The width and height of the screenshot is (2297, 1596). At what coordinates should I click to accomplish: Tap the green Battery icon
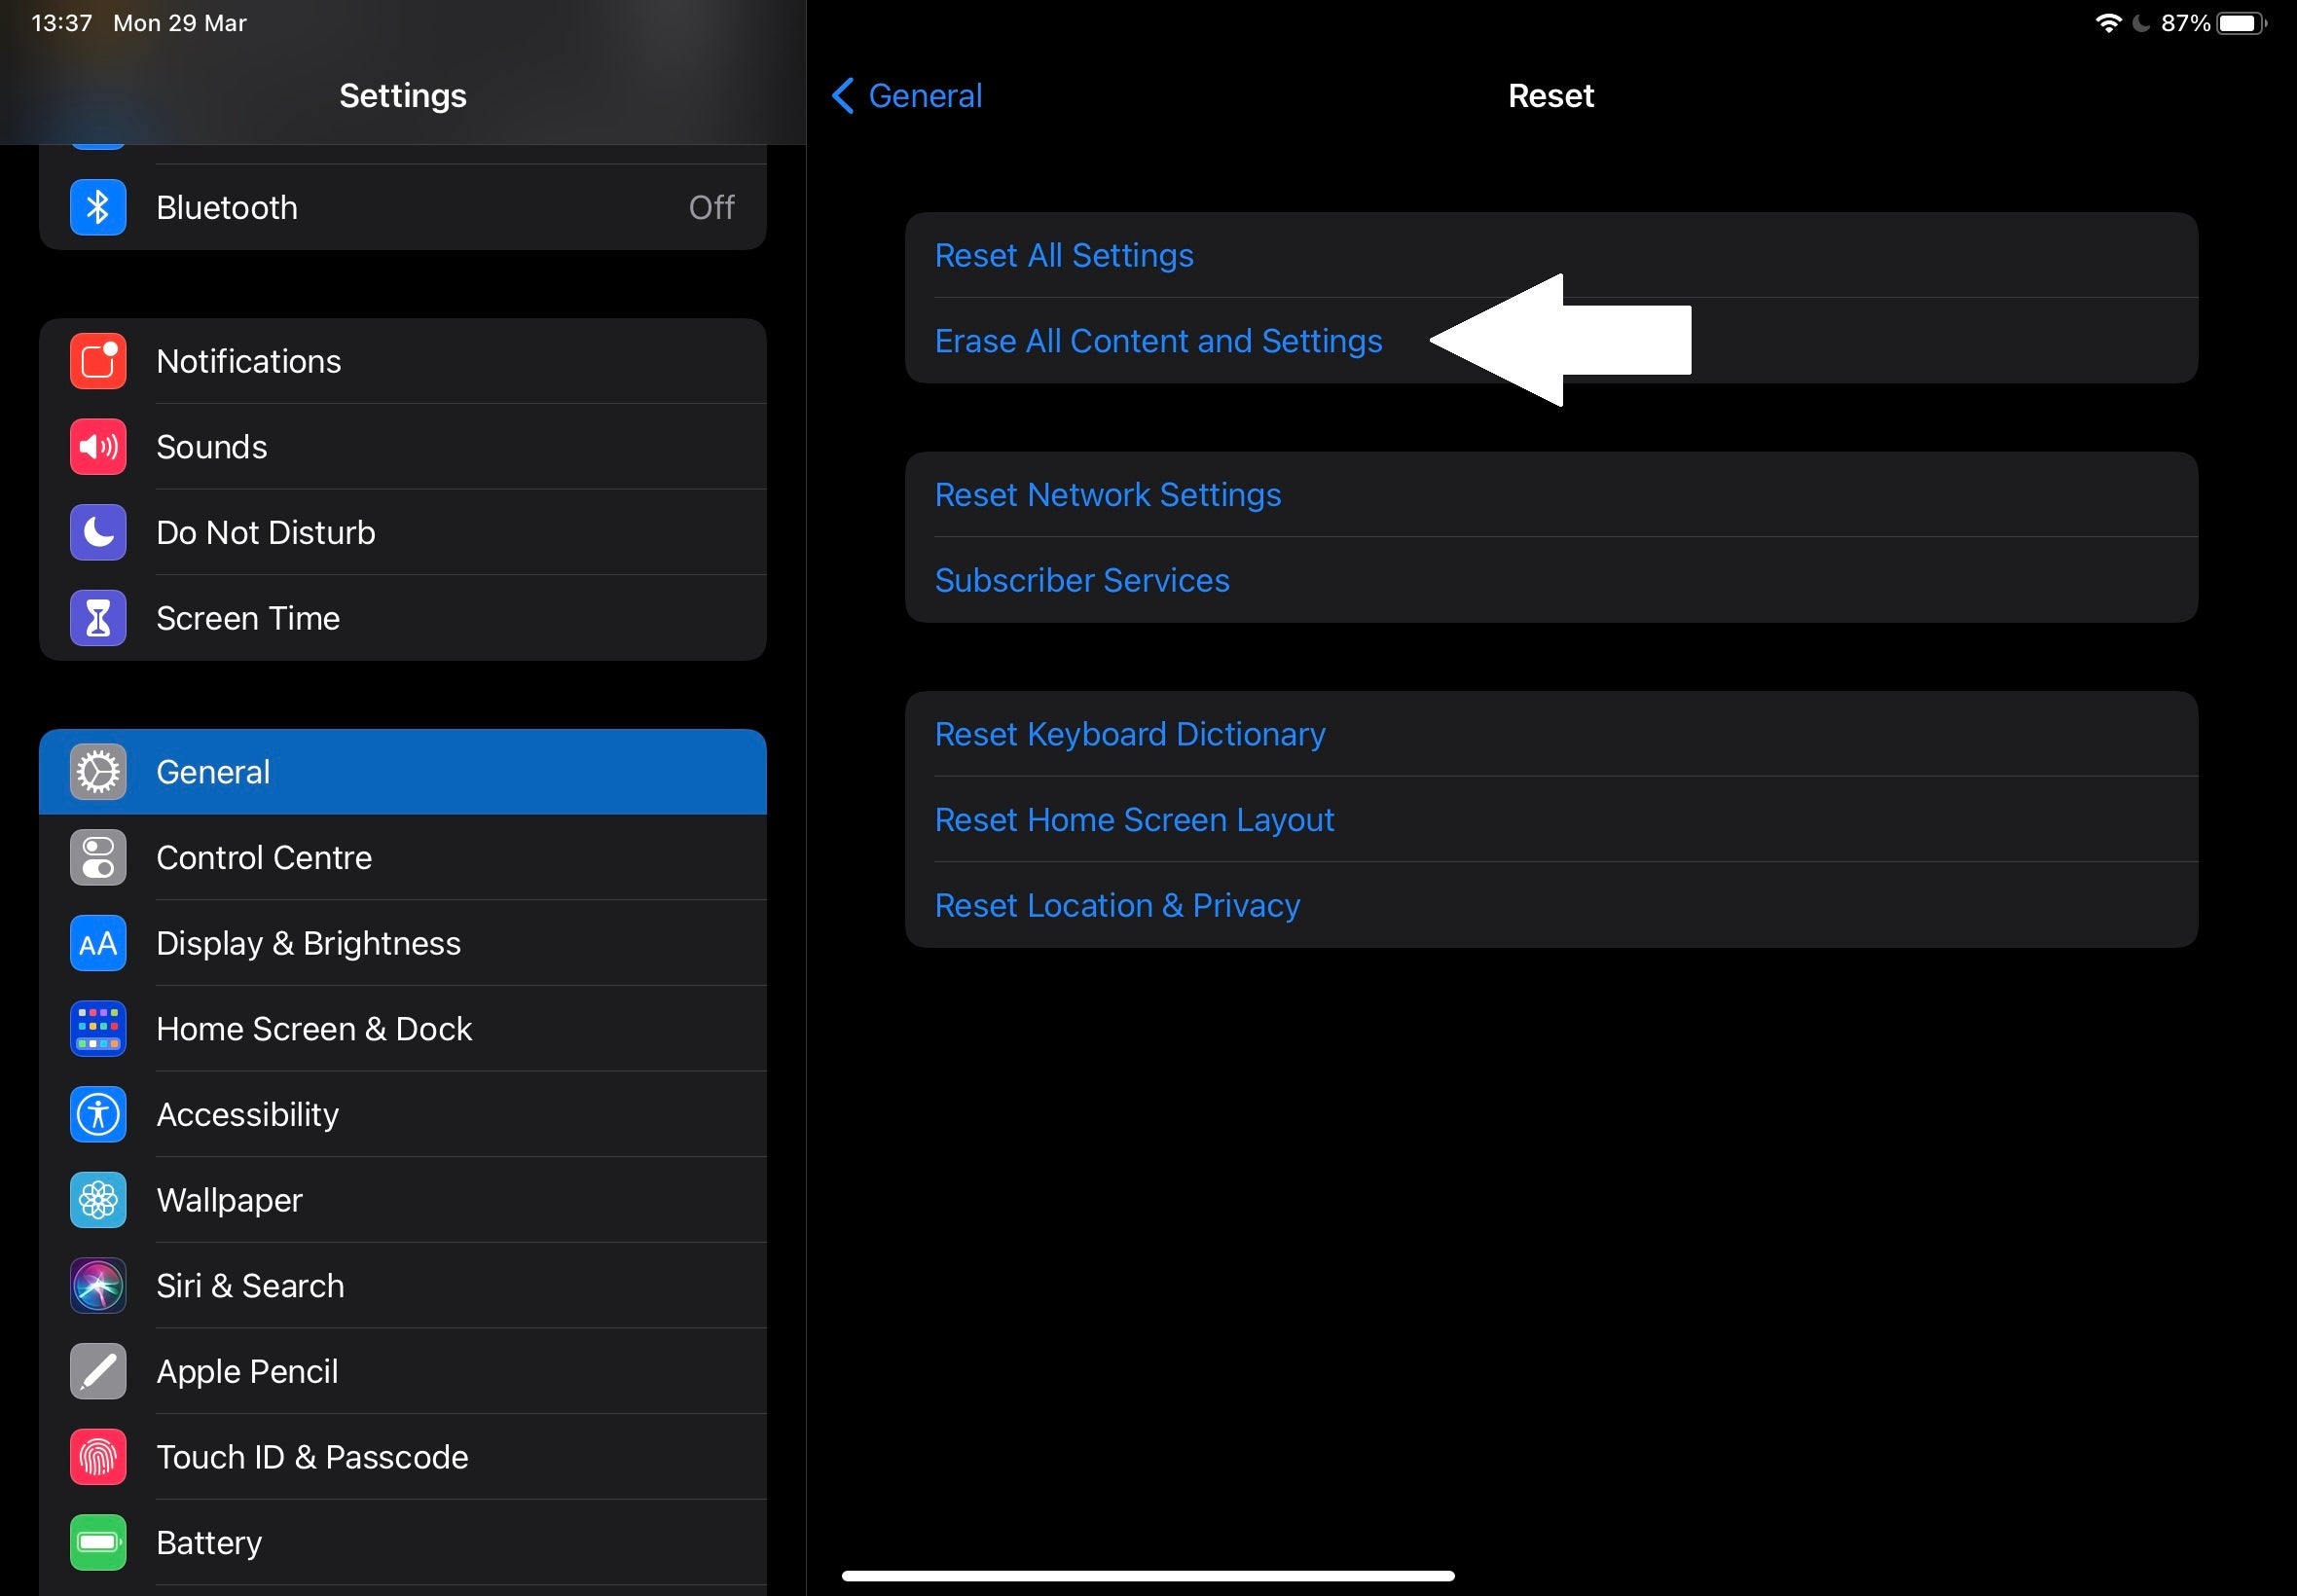click(x=98, y=1542)
